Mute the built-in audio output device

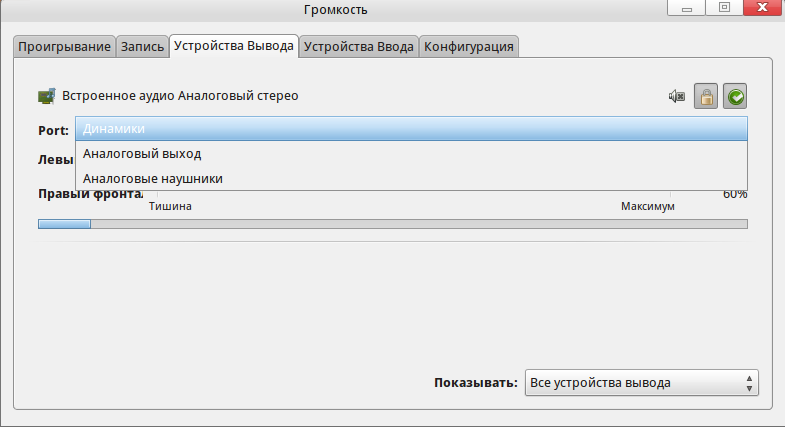pyautogui.click(x=677, y=97)
